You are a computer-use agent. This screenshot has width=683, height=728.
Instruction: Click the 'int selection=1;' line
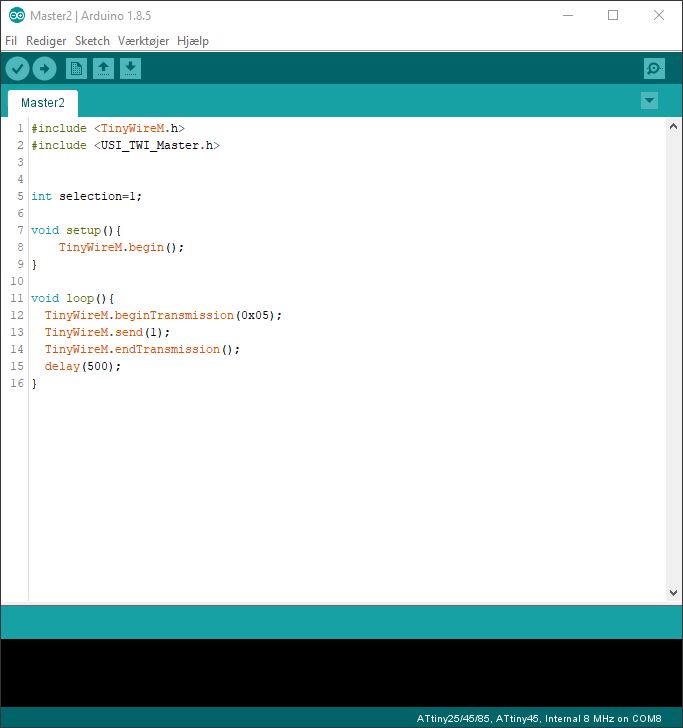tap(86, 196)
